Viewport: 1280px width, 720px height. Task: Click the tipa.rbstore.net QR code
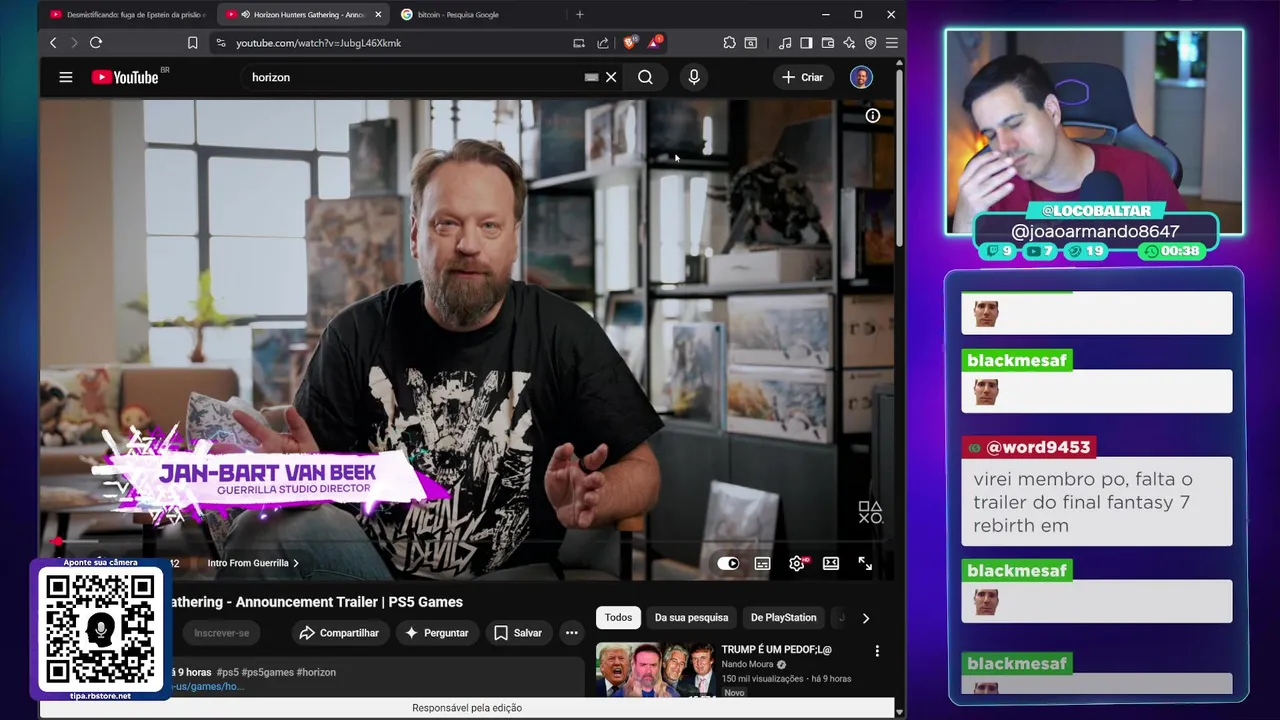tap(100, 630)
